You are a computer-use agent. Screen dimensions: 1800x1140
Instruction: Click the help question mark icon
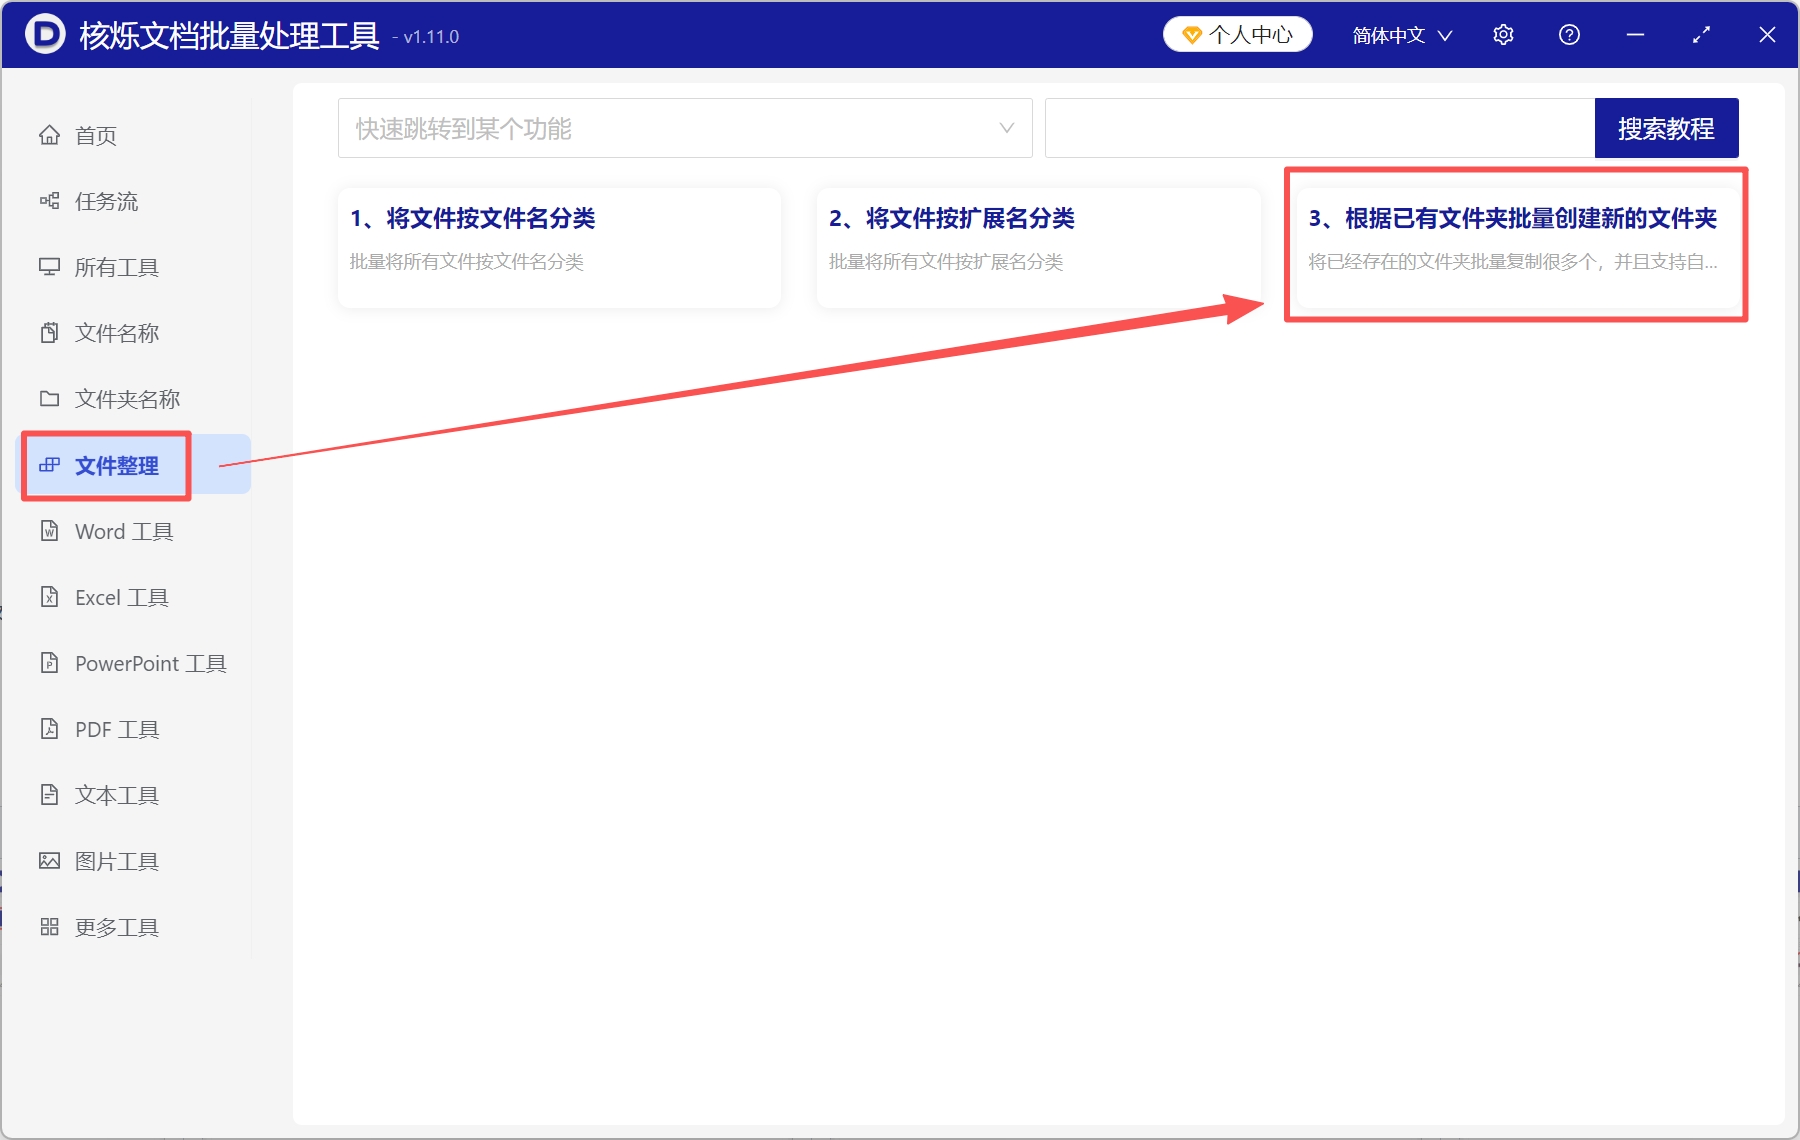tap(1568, 34)
